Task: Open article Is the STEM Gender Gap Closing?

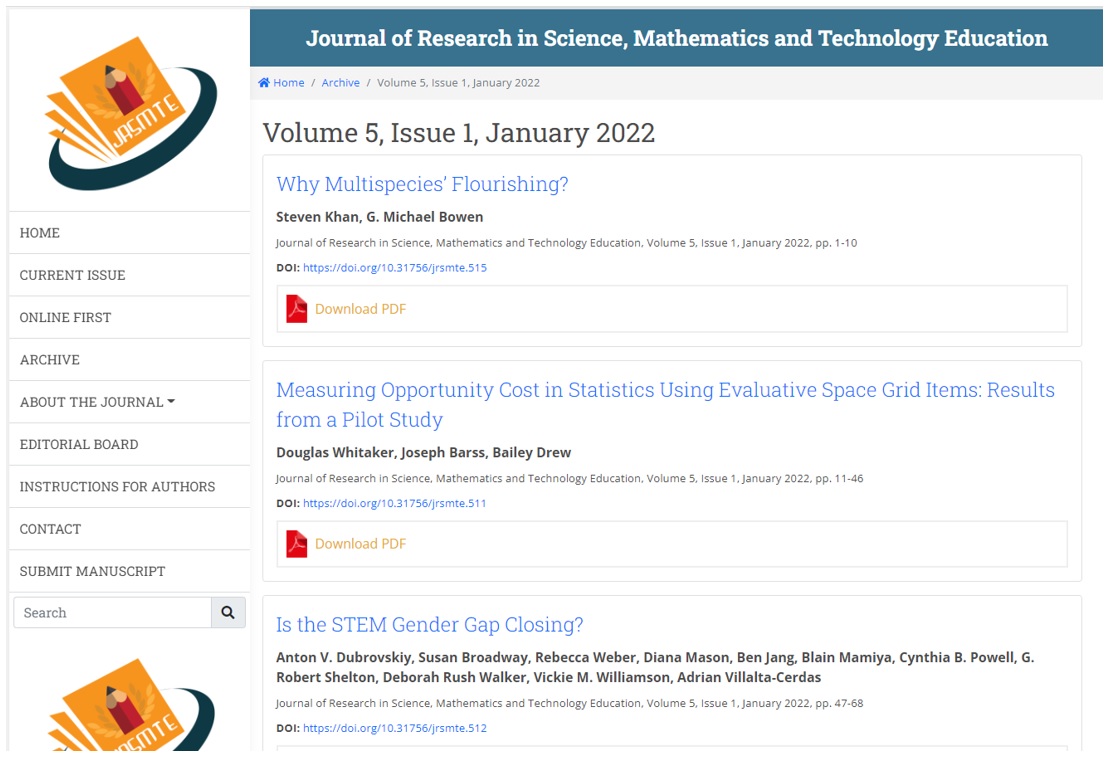Action: point(429,625)
